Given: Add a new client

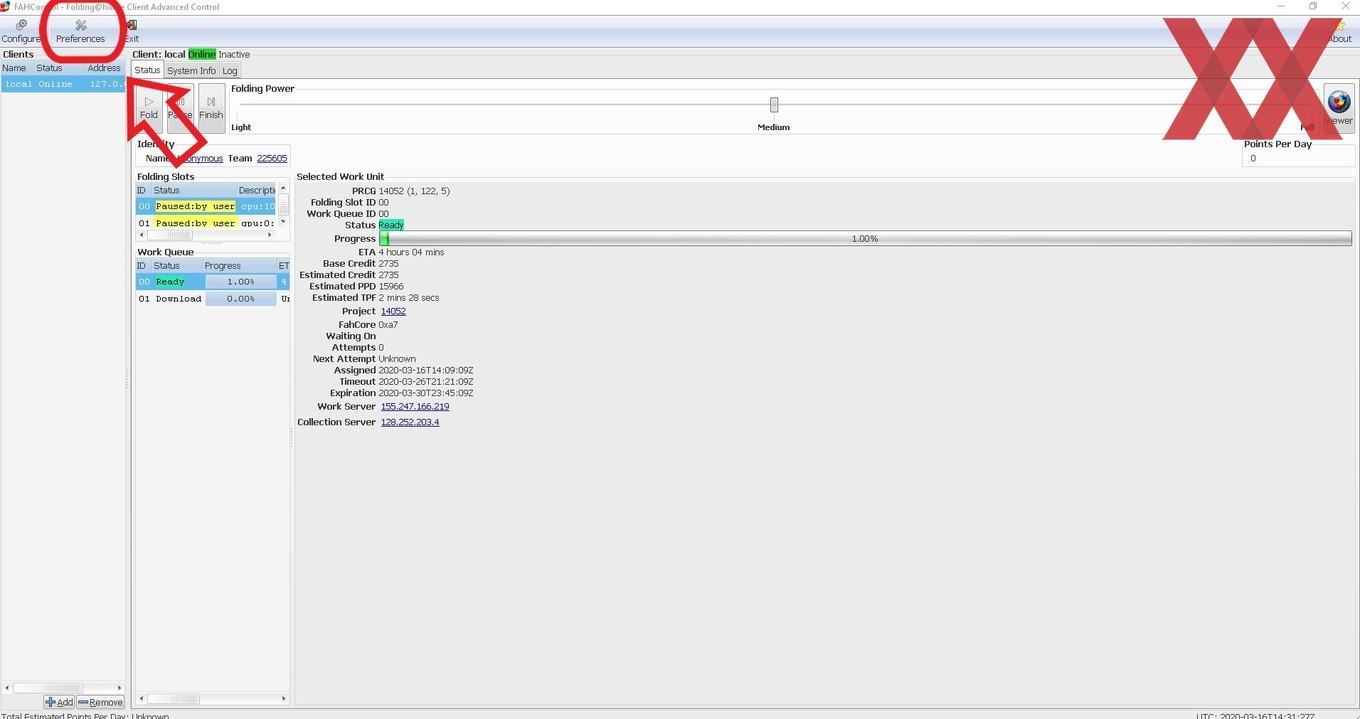Looking at the screenshot, I should pos(59,702).
